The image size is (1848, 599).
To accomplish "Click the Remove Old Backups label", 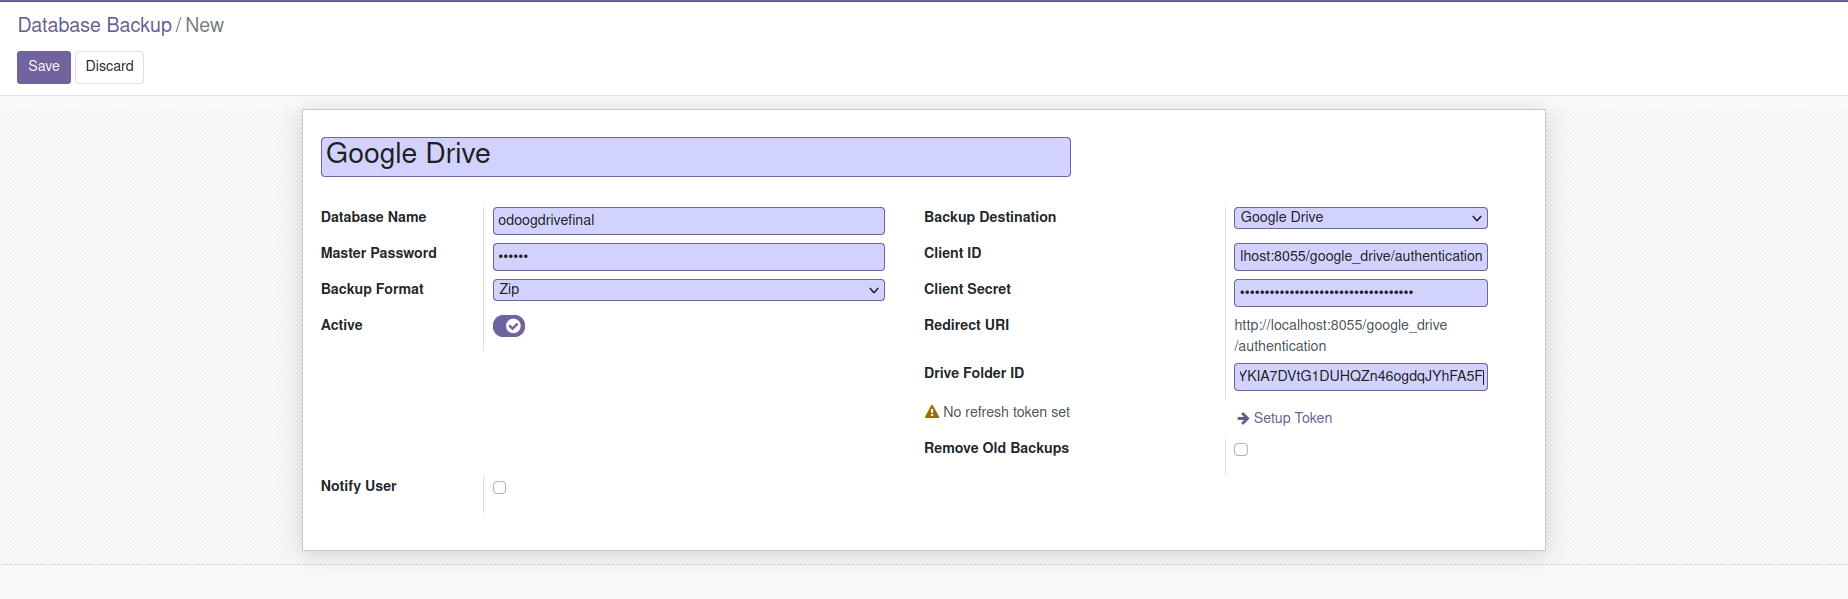I will point(996,448).
